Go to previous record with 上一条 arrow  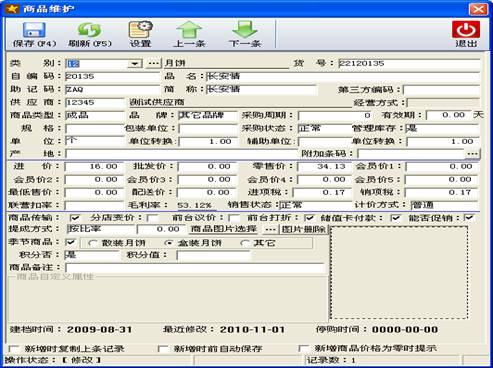(189, 30)
